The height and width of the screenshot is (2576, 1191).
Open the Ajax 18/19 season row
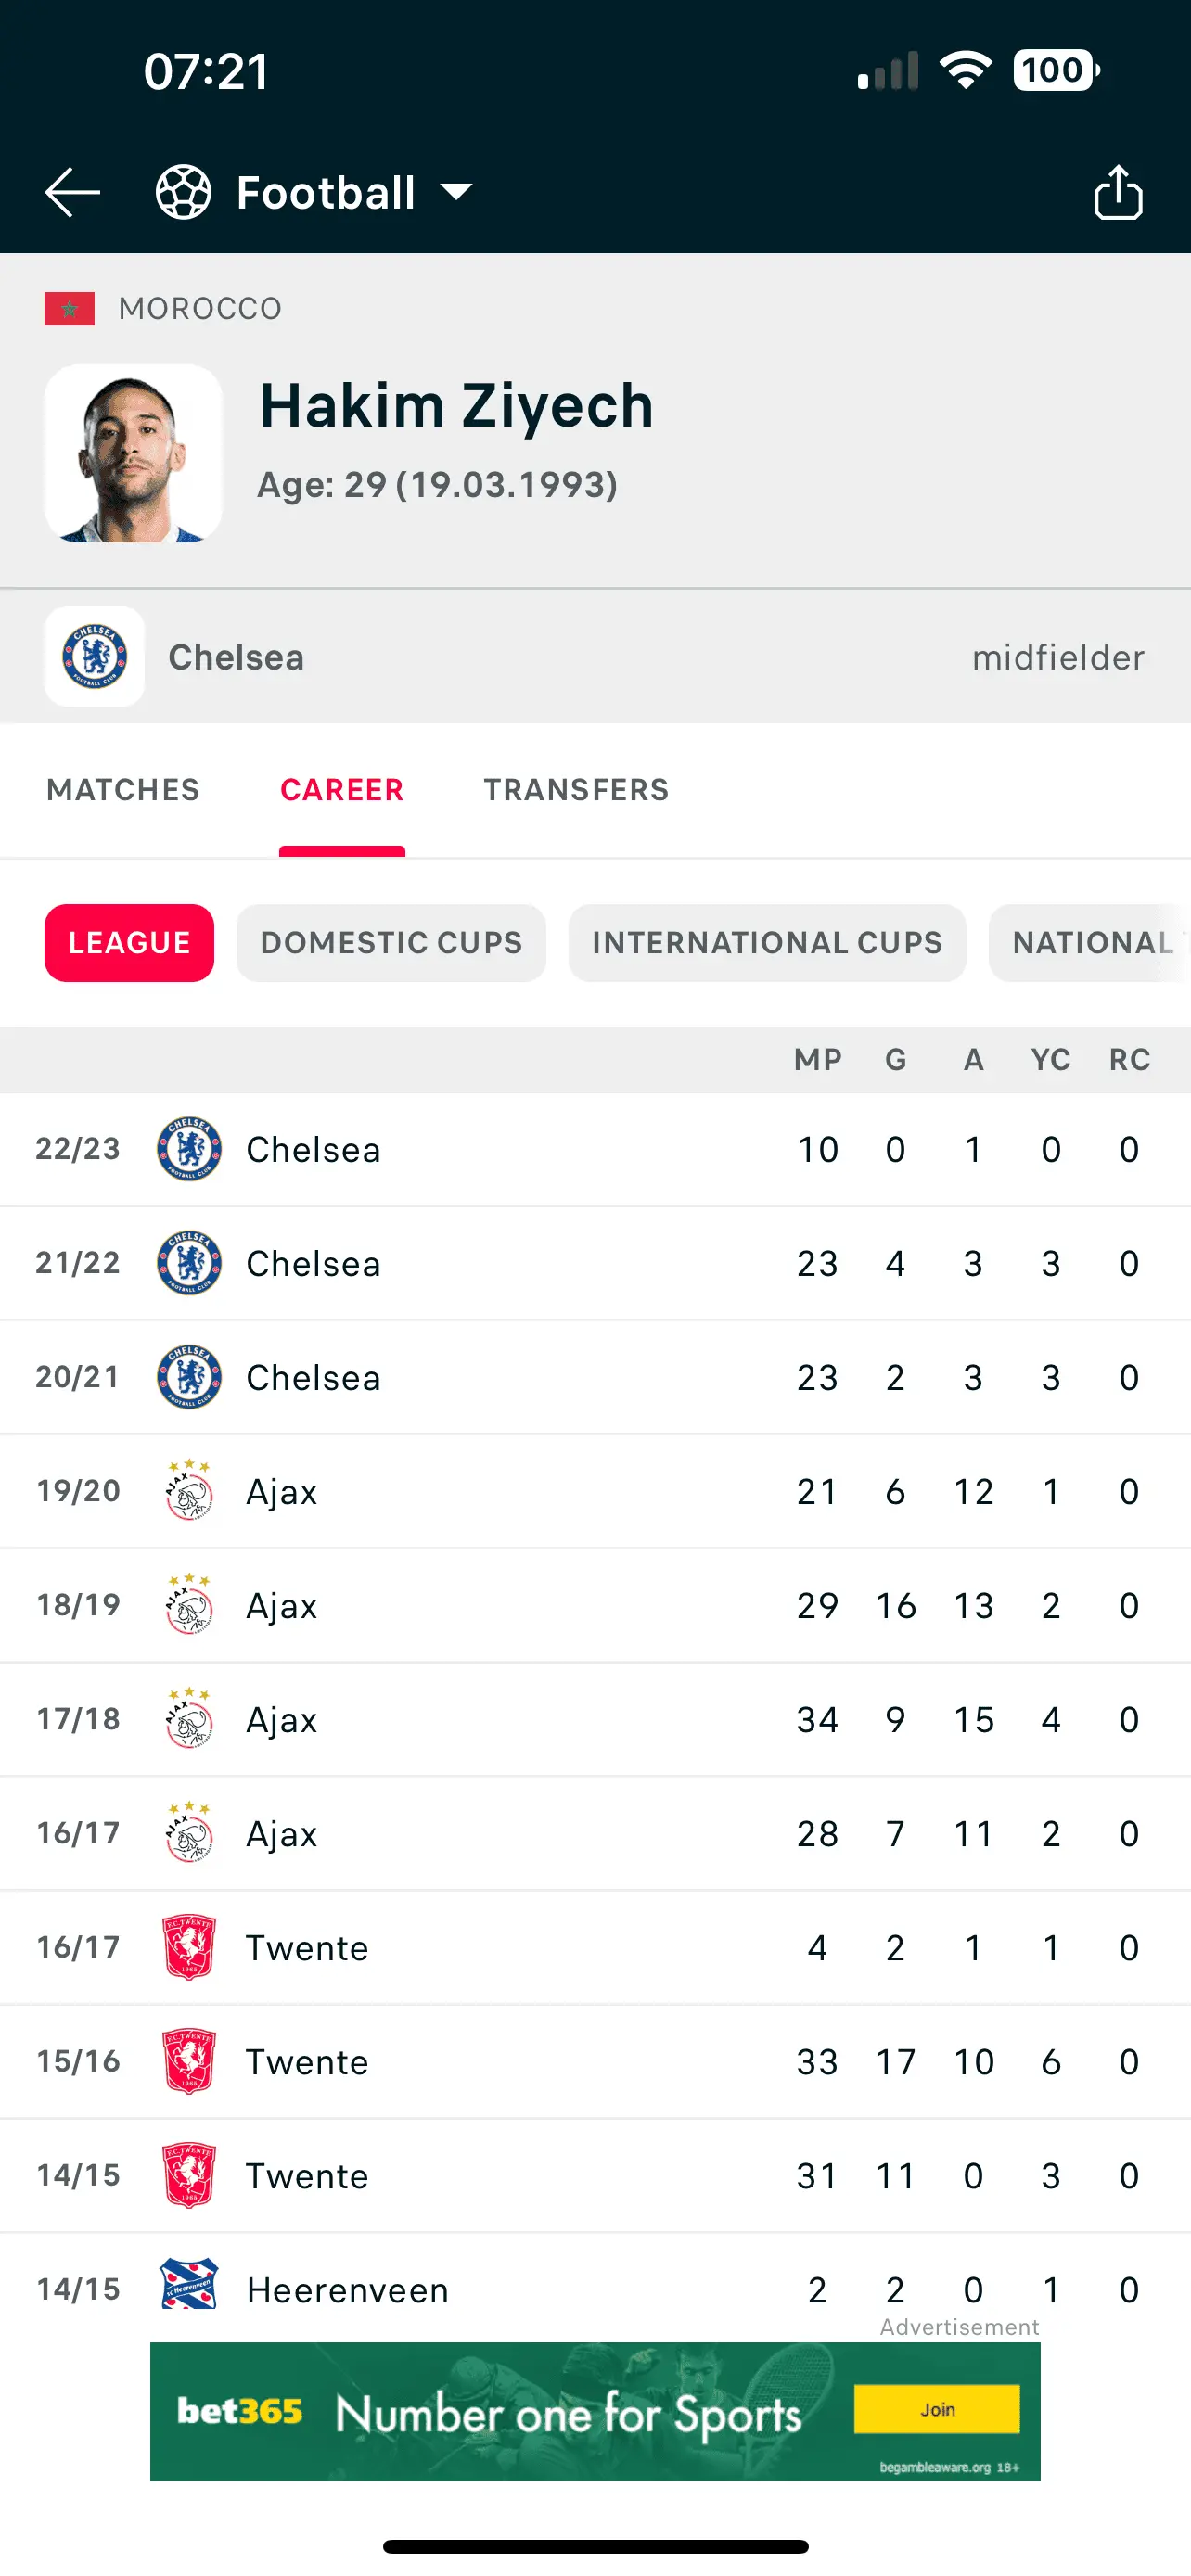click(595, 1605)
